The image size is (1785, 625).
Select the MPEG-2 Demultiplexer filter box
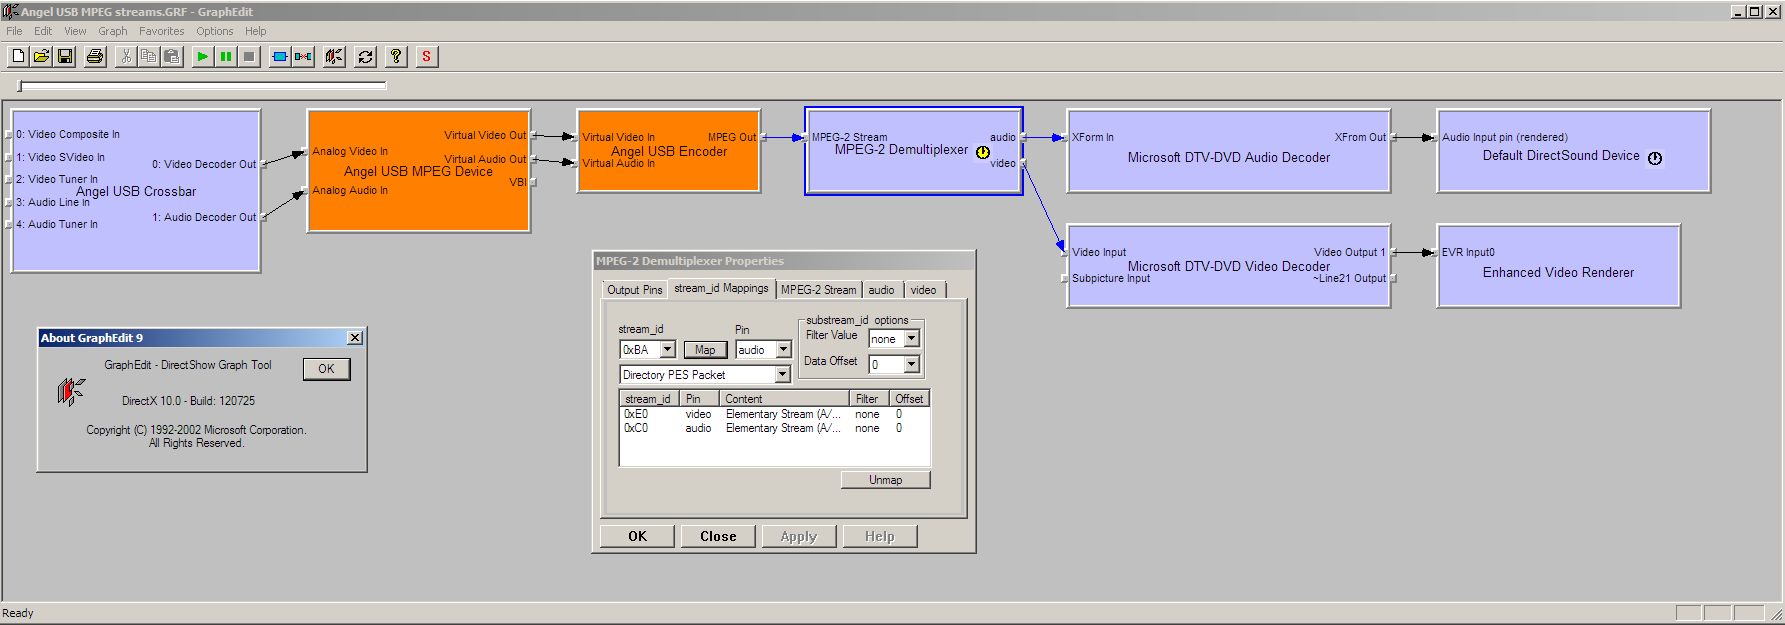[x=913, y=150]
